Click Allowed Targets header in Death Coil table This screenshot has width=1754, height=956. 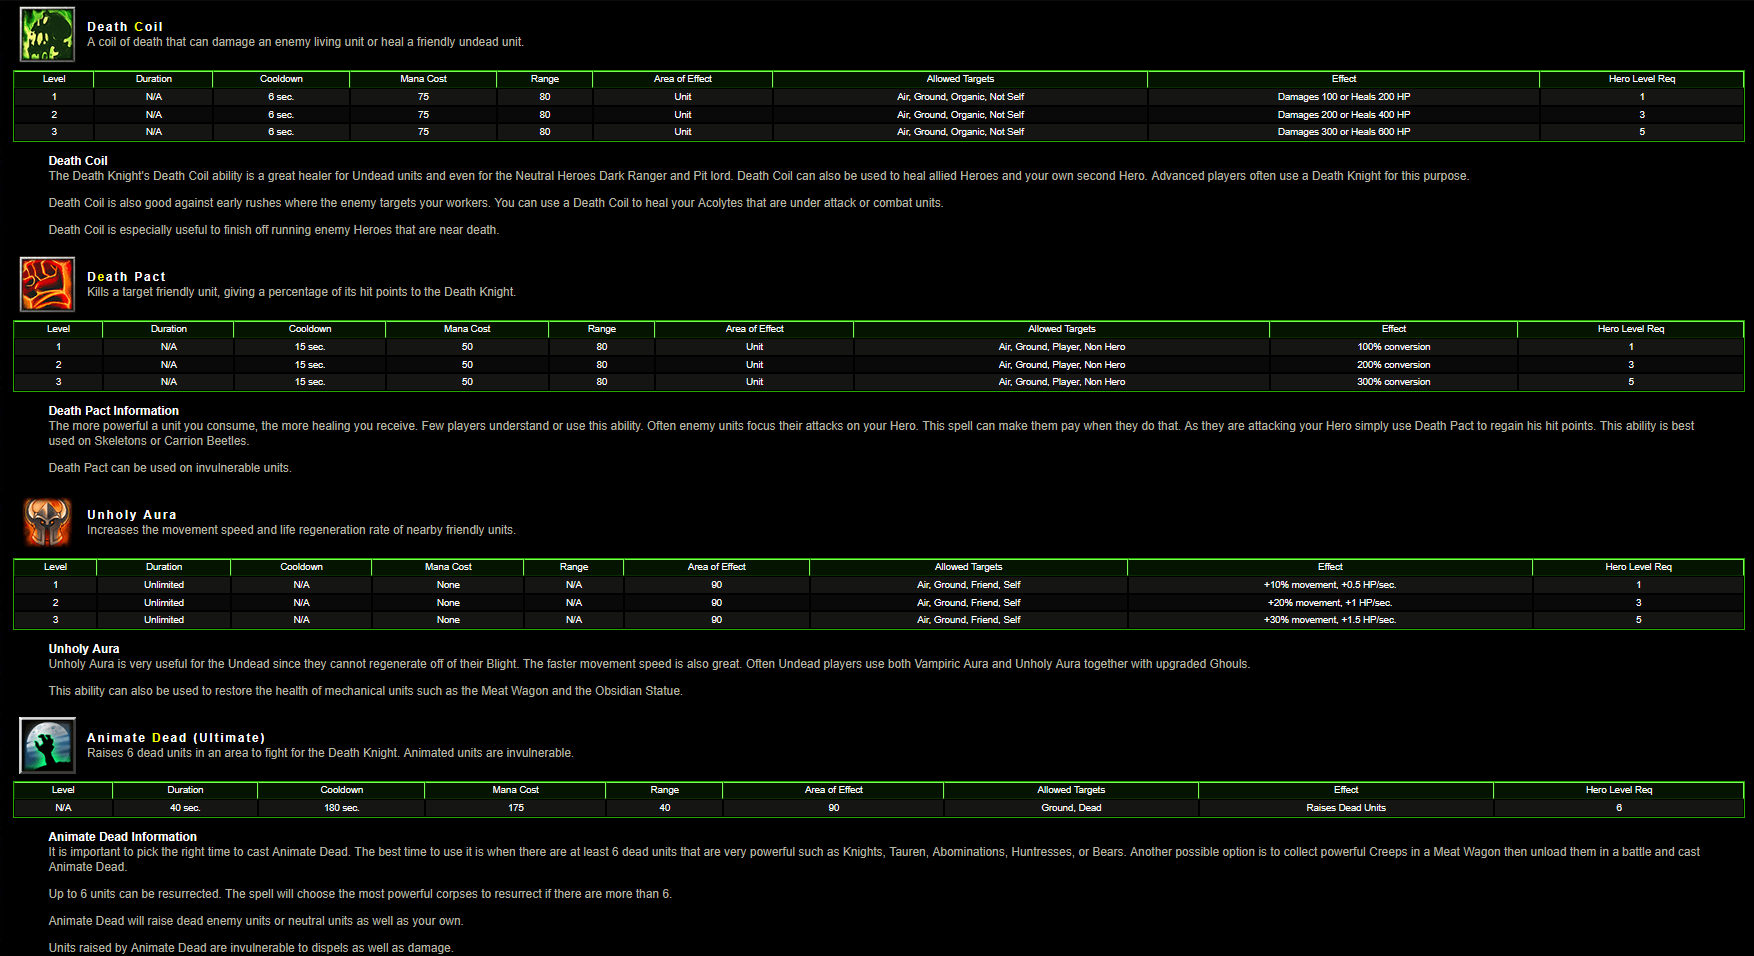click(960, 79)
